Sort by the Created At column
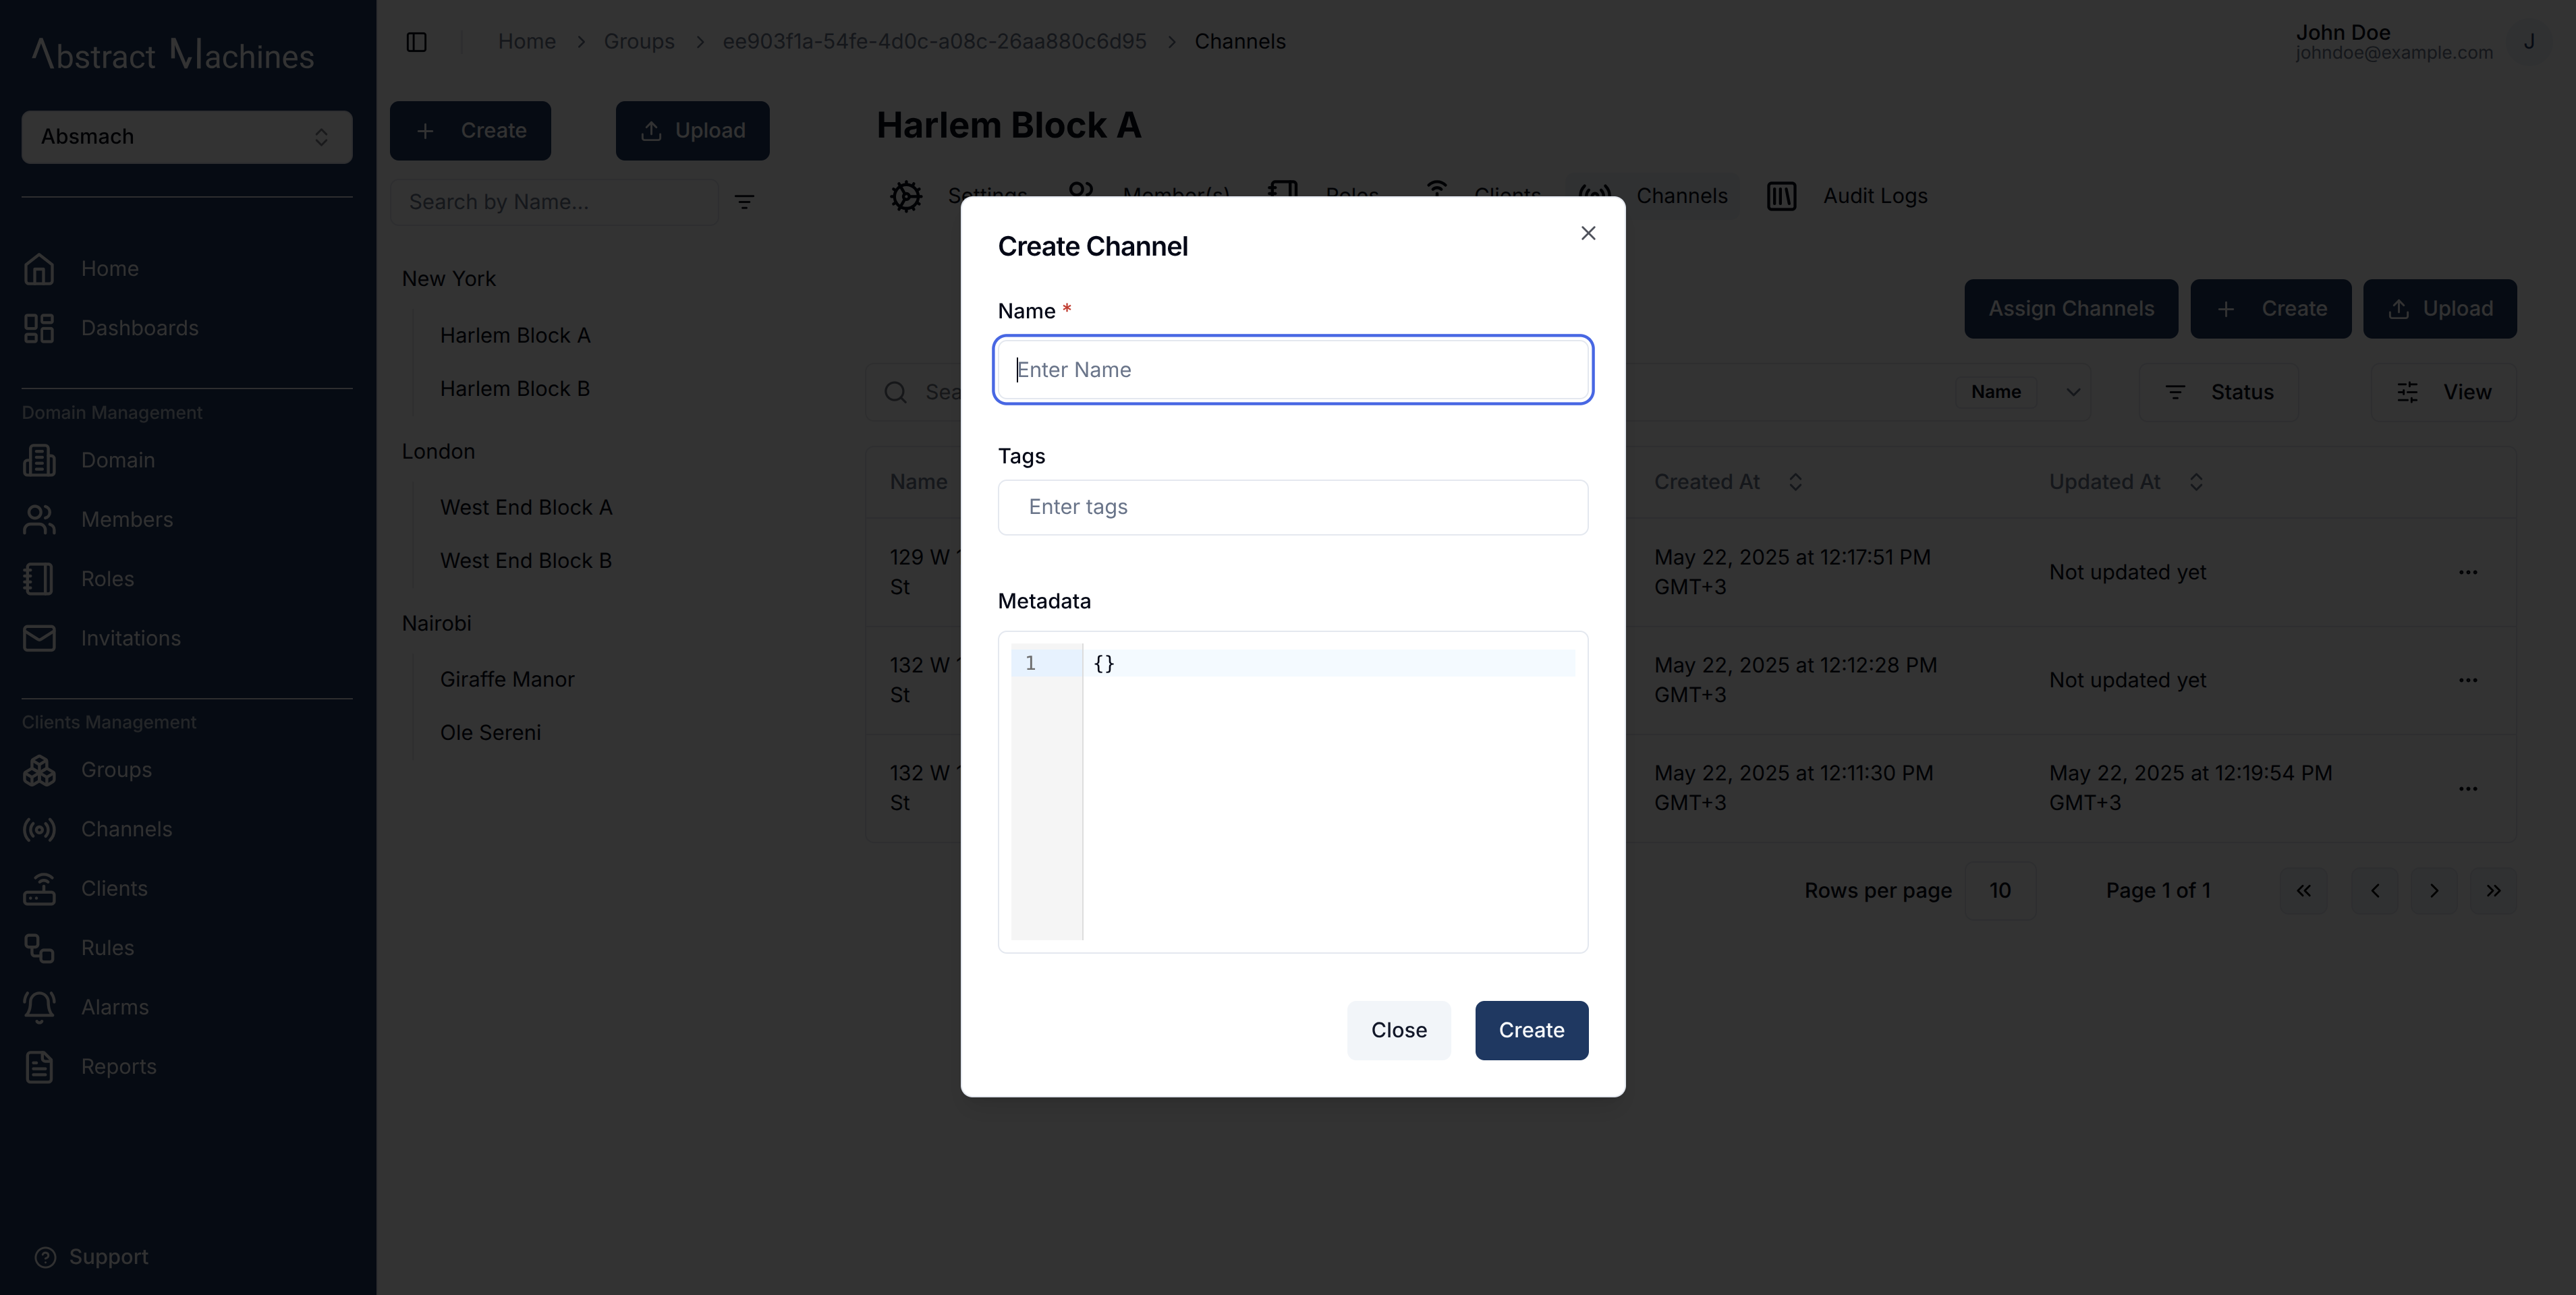Image resolution: width=2576 pixels, height=1295 pixels. click(1728, 482)
